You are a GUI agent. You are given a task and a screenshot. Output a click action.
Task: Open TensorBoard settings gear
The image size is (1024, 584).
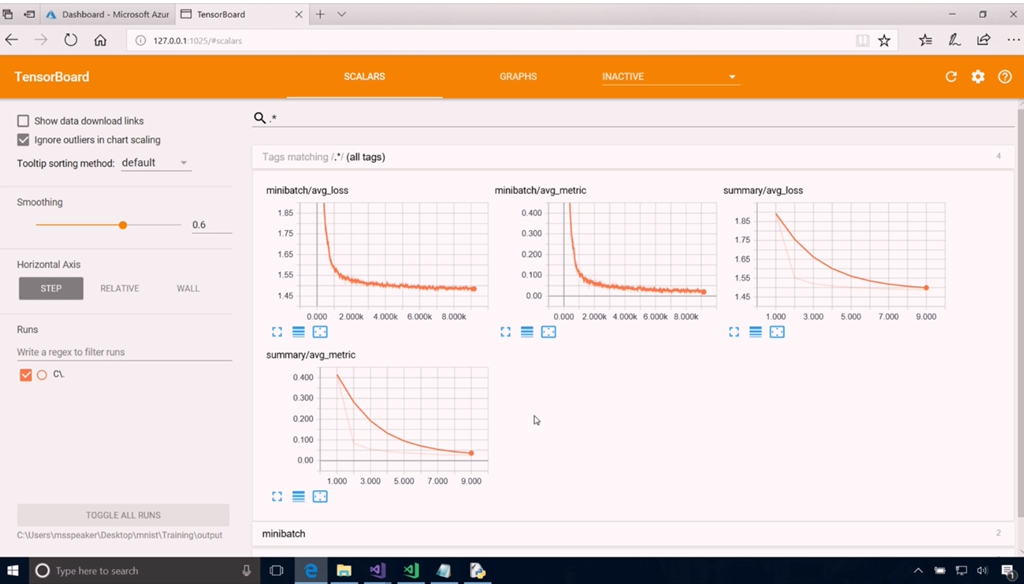[978, 77]
